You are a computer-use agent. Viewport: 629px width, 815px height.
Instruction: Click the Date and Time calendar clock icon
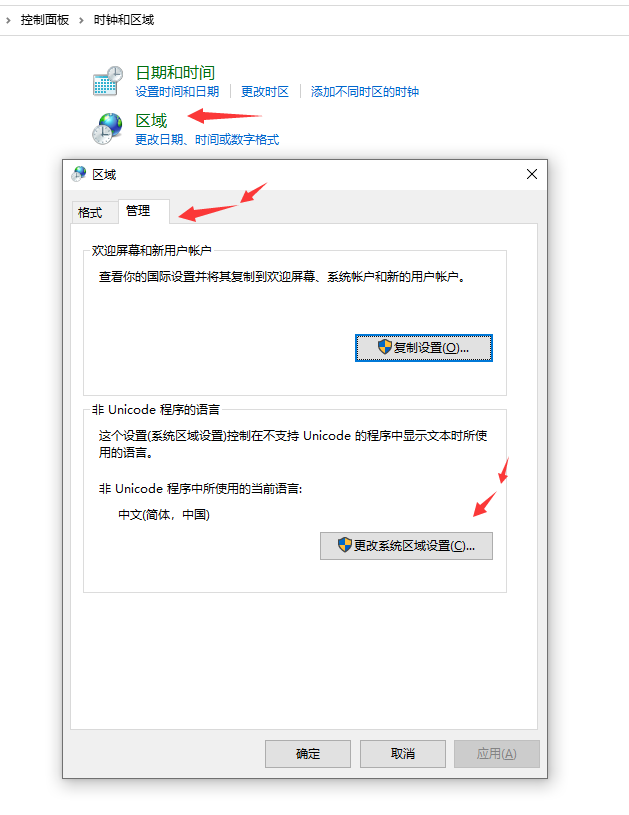point(108,81)
